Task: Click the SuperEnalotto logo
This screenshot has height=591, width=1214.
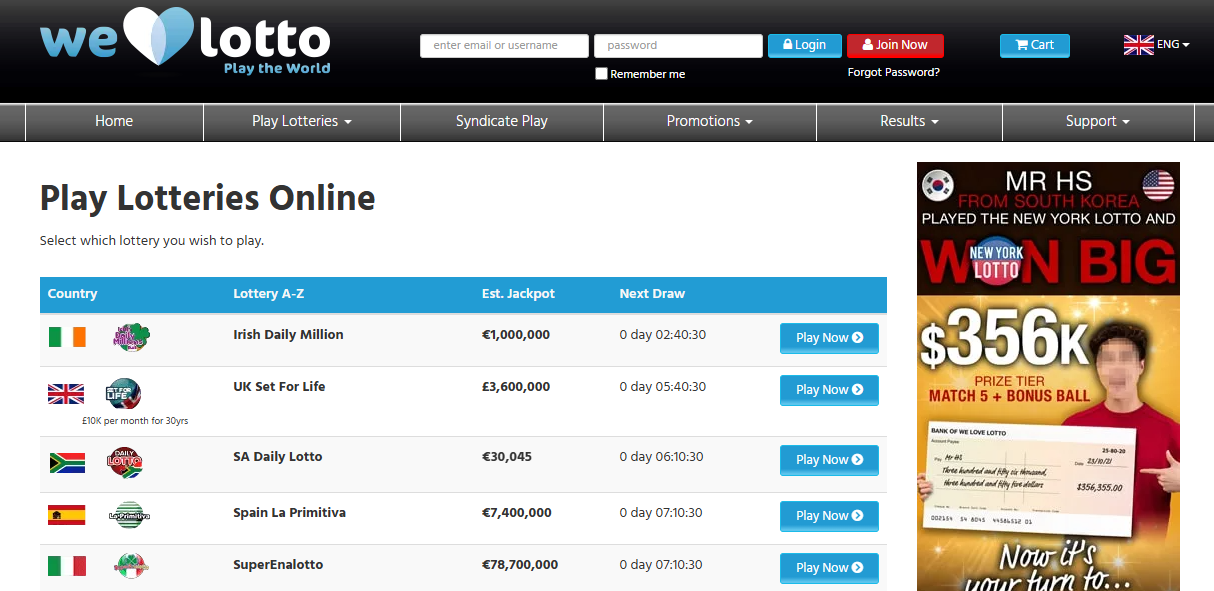Action: coord(130,566)
